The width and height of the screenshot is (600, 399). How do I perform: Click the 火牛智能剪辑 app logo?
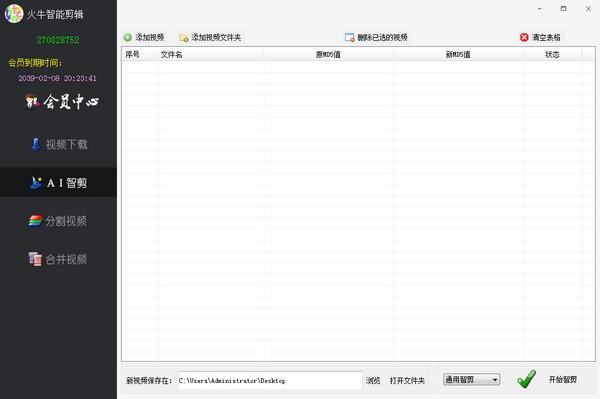click(x=14, y=14)
